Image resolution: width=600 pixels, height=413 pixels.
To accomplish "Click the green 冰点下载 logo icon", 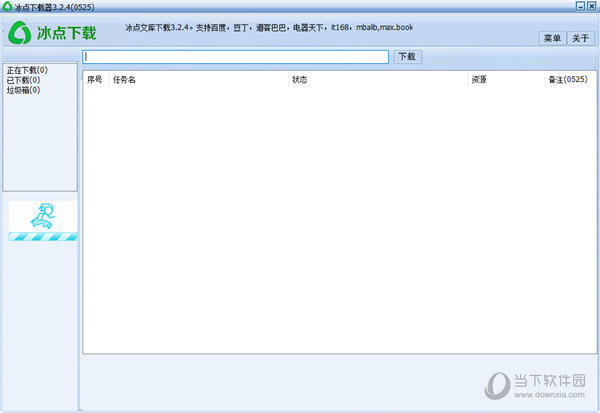I will [20, 31].
